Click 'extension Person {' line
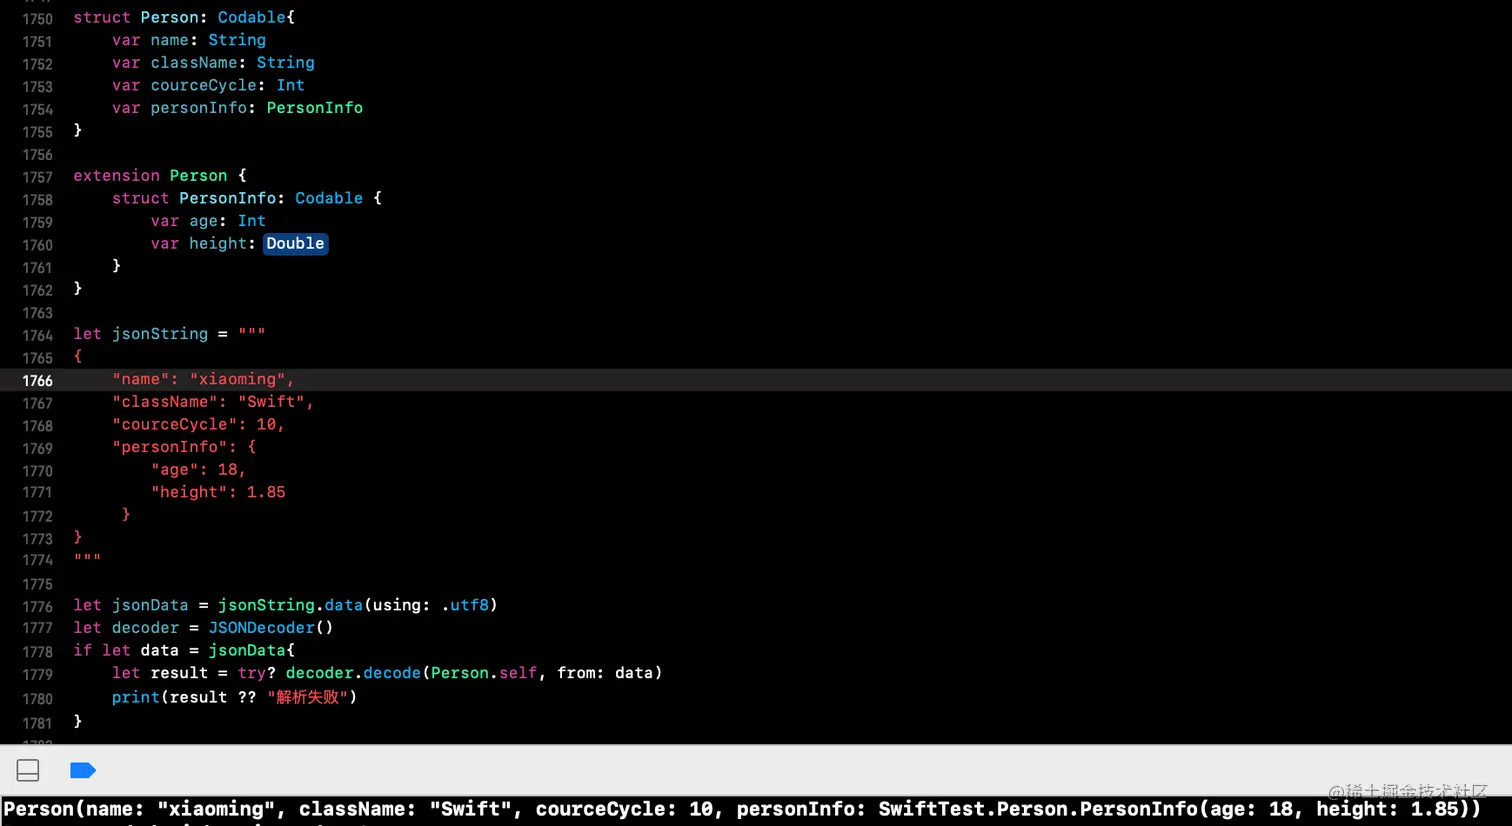1512x826 pixels. 160,175
